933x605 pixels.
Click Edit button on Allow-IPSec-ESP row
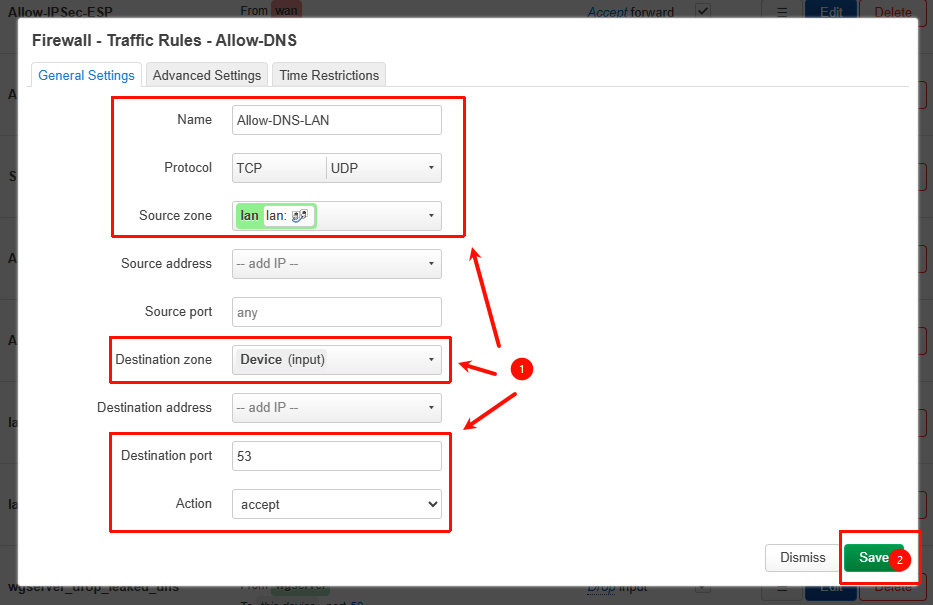(830, 12)
